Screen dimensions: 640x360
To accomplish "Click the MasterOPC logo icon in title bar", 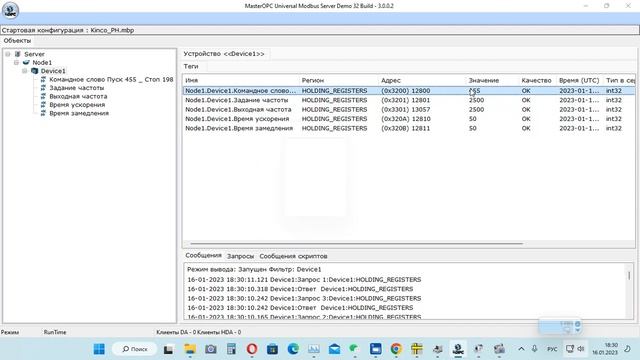I will tap(10, 10).
